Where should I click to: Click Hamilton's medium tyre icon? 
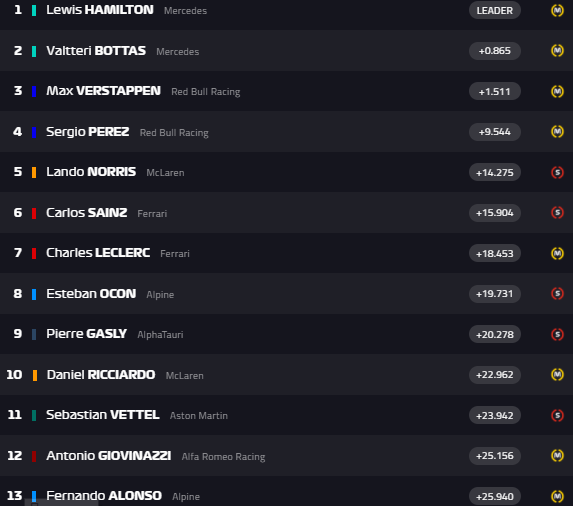(x=557, y=11)
